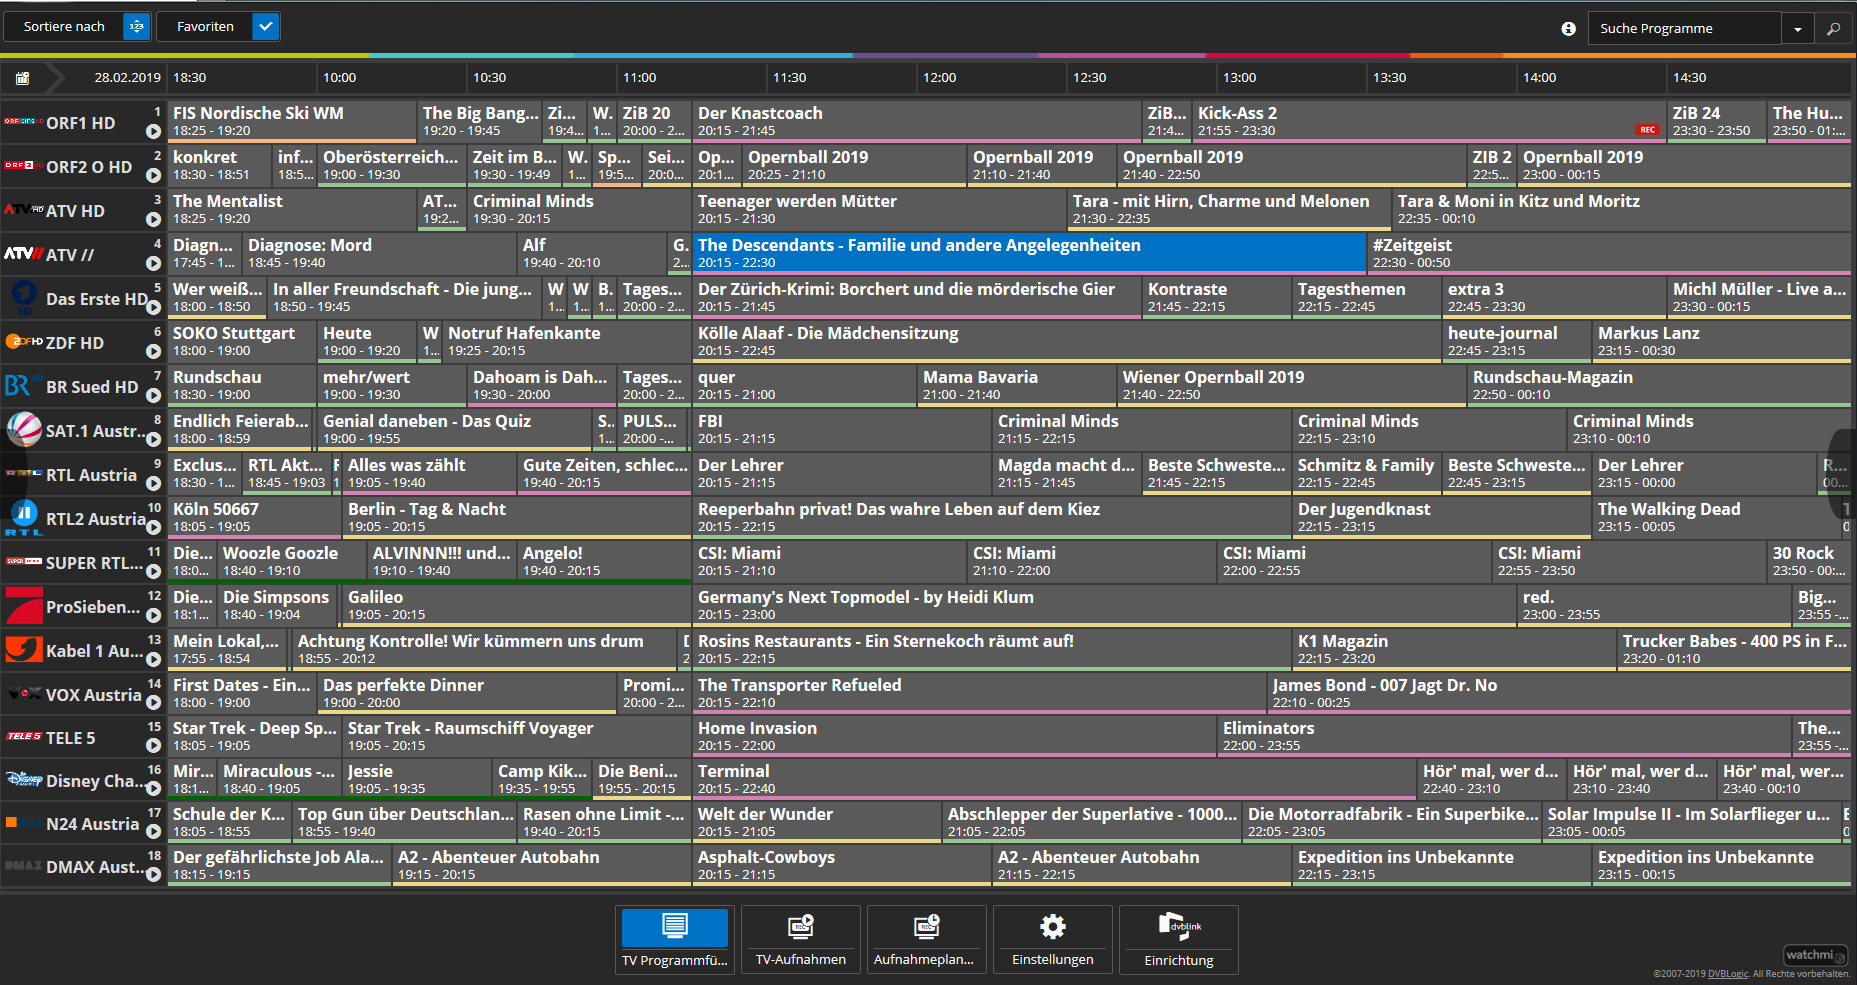The height and width of the screenshot is (985, 1857).
Task: Select The Transporter Refueled on VOX
Action: coord(979,693)
